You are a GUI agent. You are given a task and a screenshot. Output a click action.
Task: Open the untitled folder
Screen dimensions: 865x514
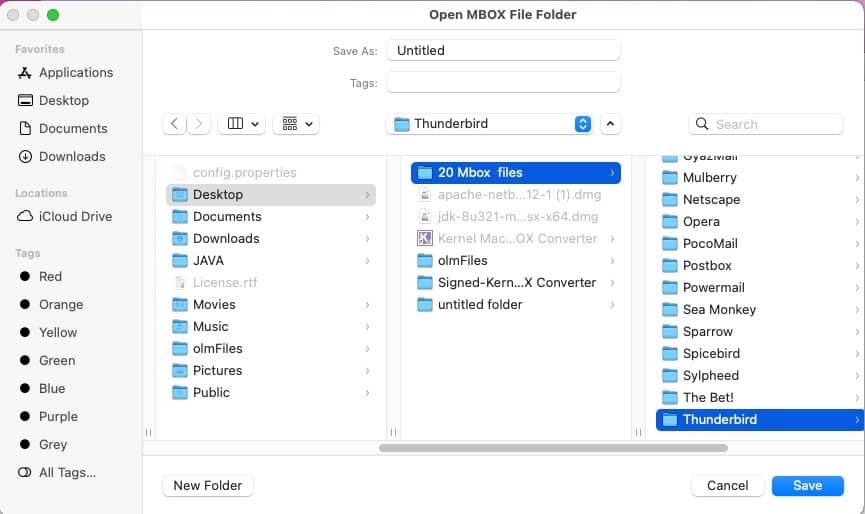(x=516, y=304)
